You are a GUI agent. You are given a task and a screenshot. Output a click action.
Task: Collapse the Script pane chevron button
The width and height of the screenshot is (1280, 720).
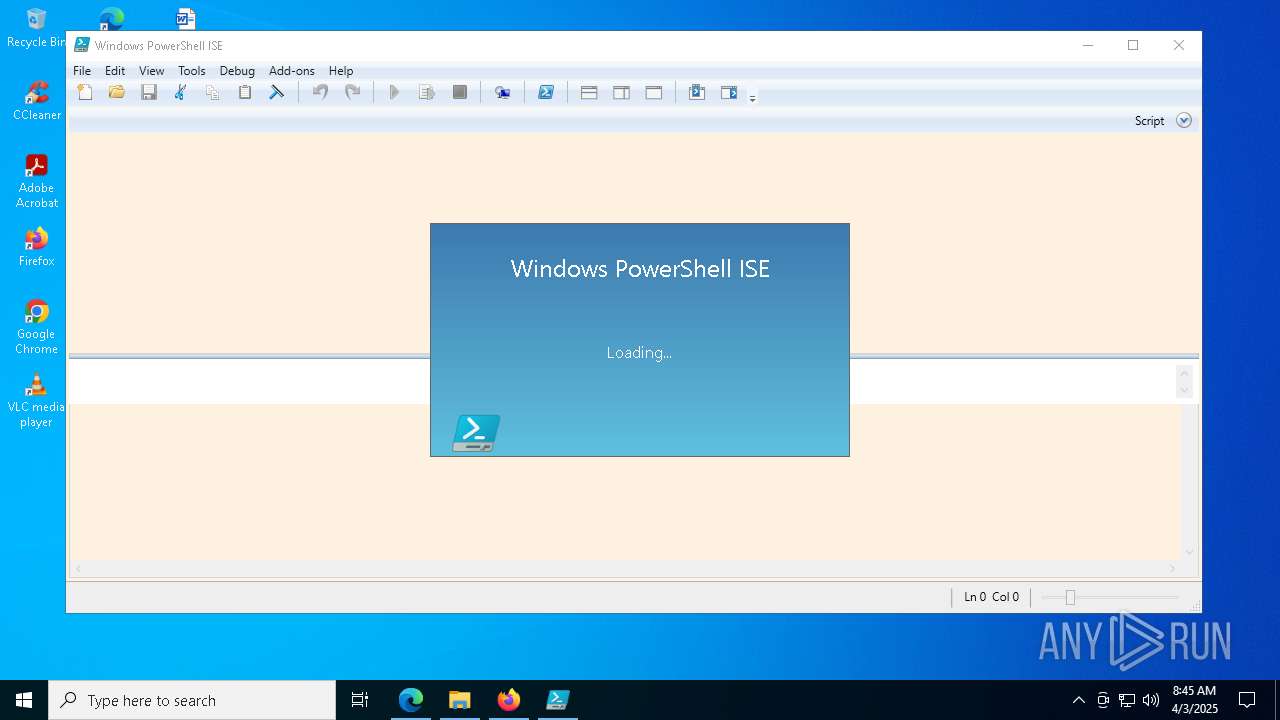pos(1184,120)
